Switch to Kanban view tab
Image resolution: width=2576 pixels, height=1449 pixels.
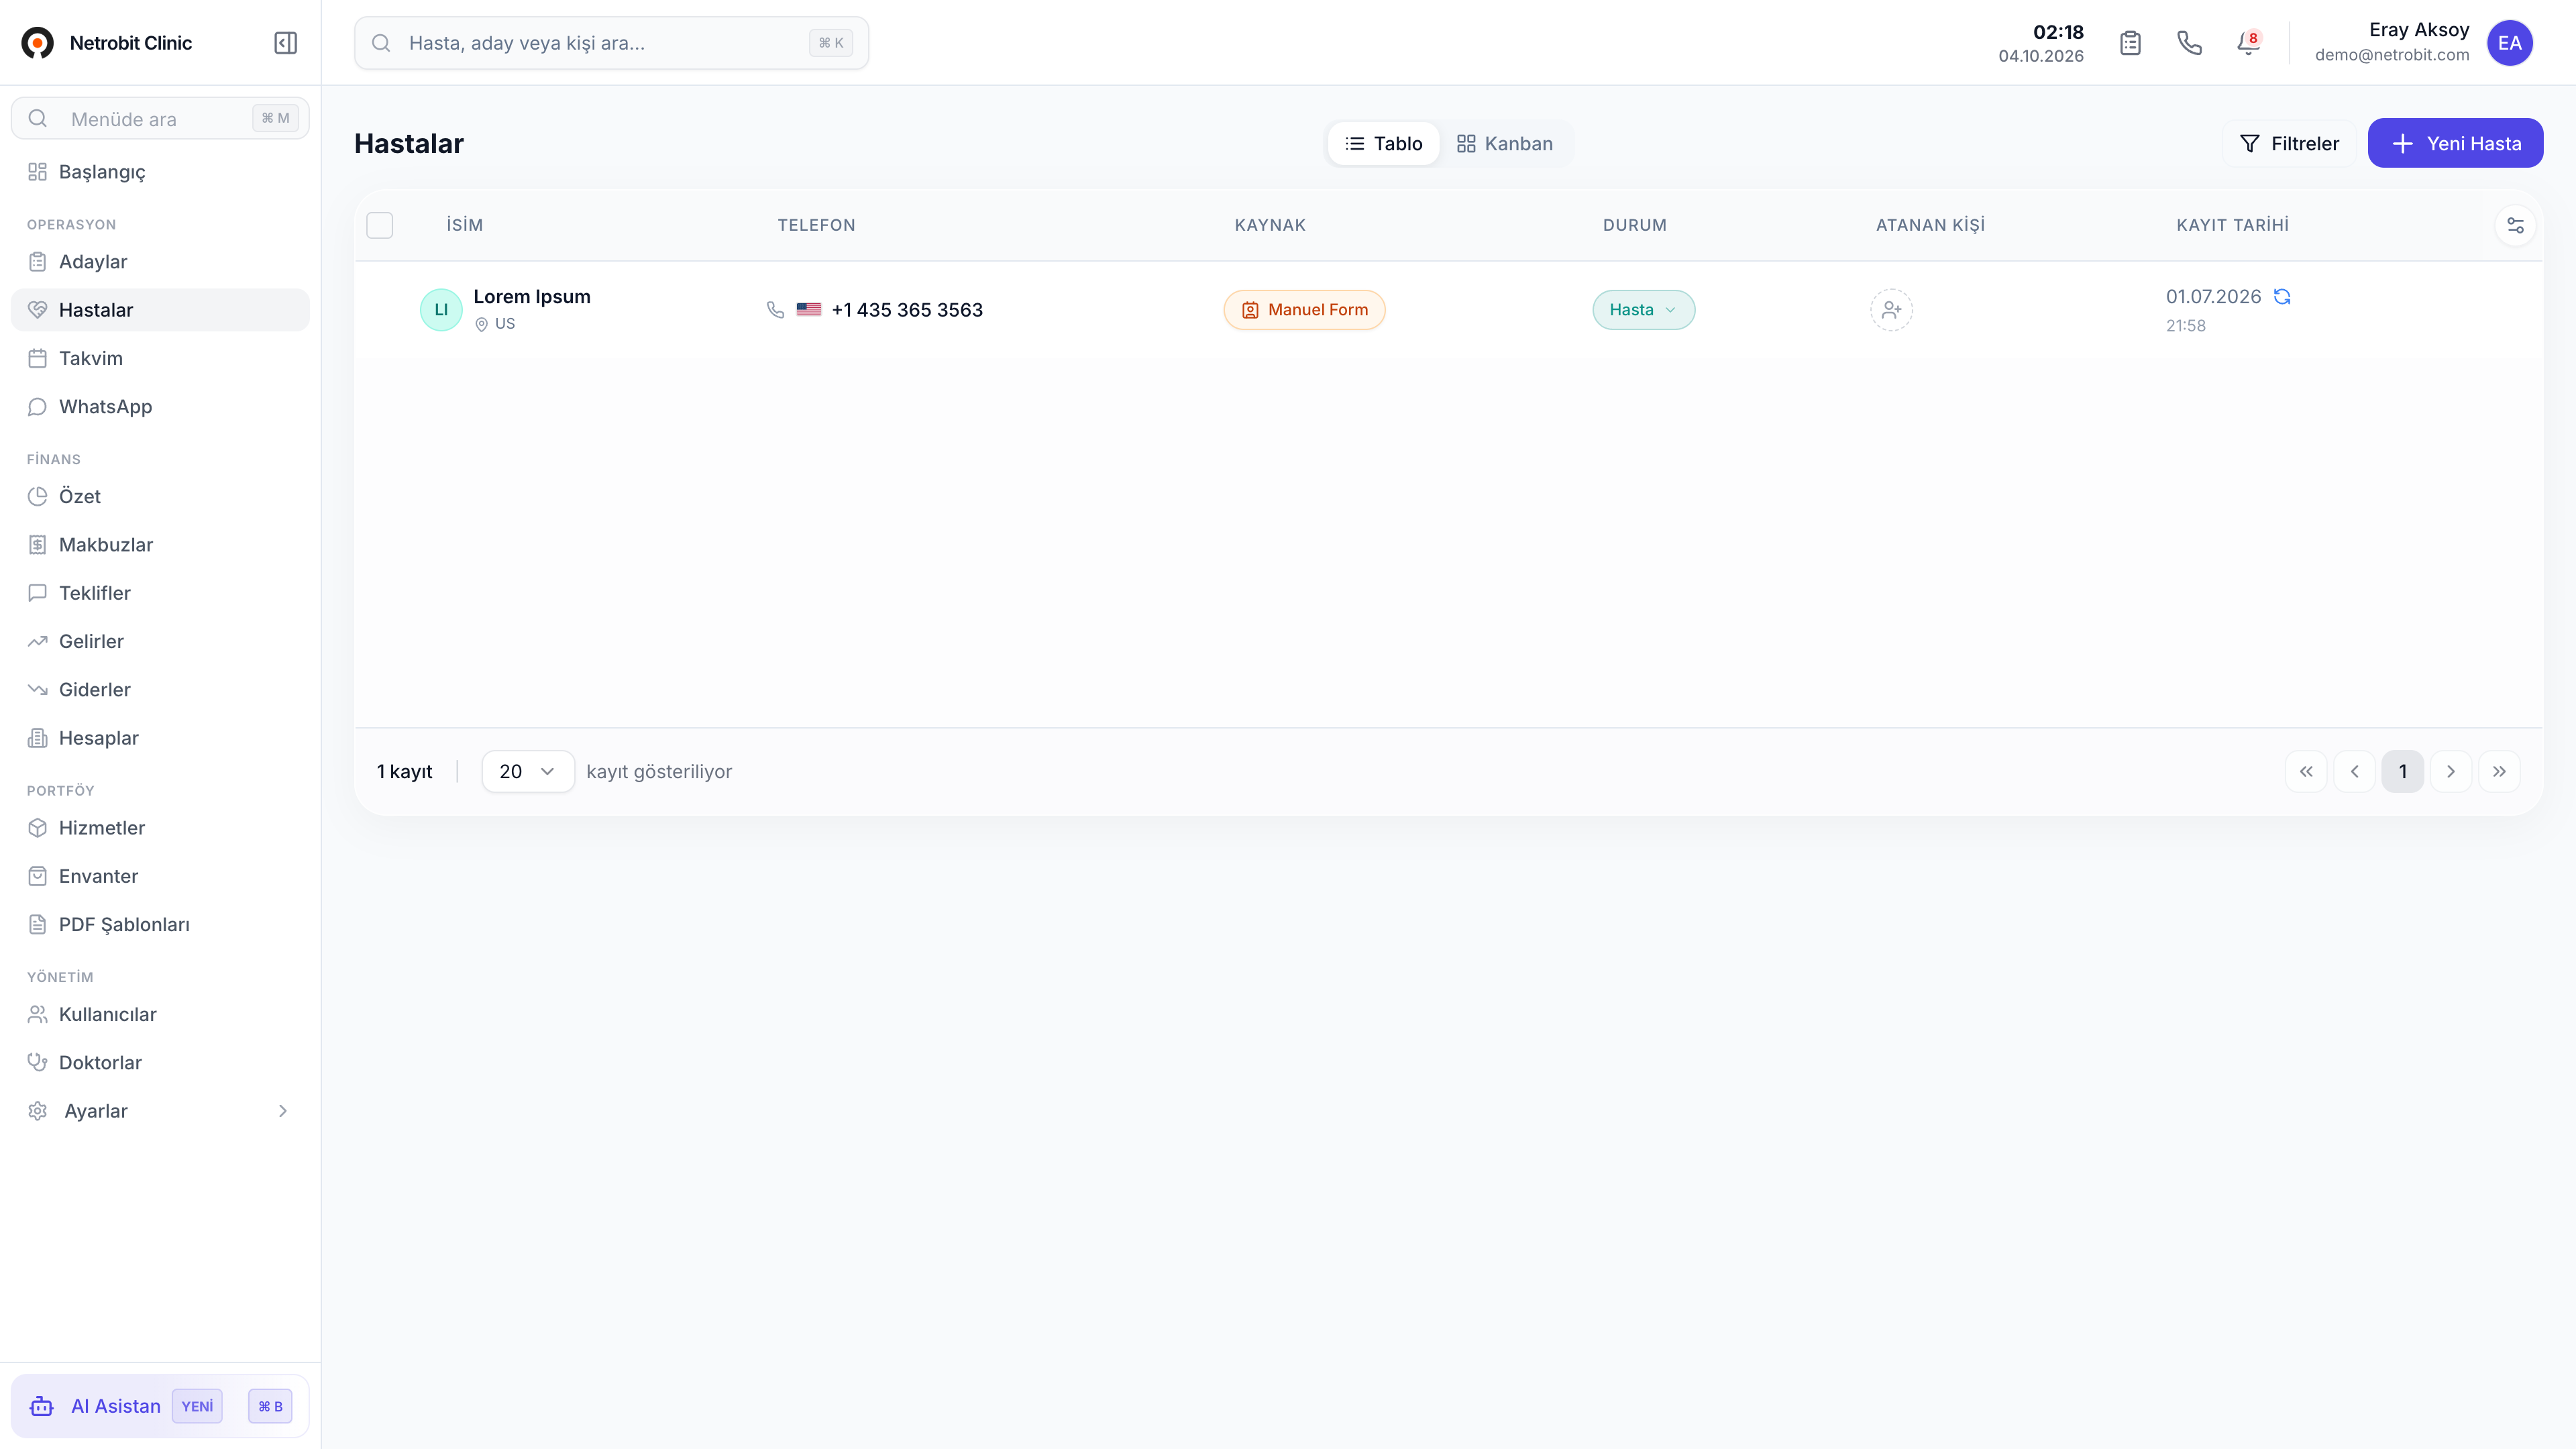[1504, 143]
